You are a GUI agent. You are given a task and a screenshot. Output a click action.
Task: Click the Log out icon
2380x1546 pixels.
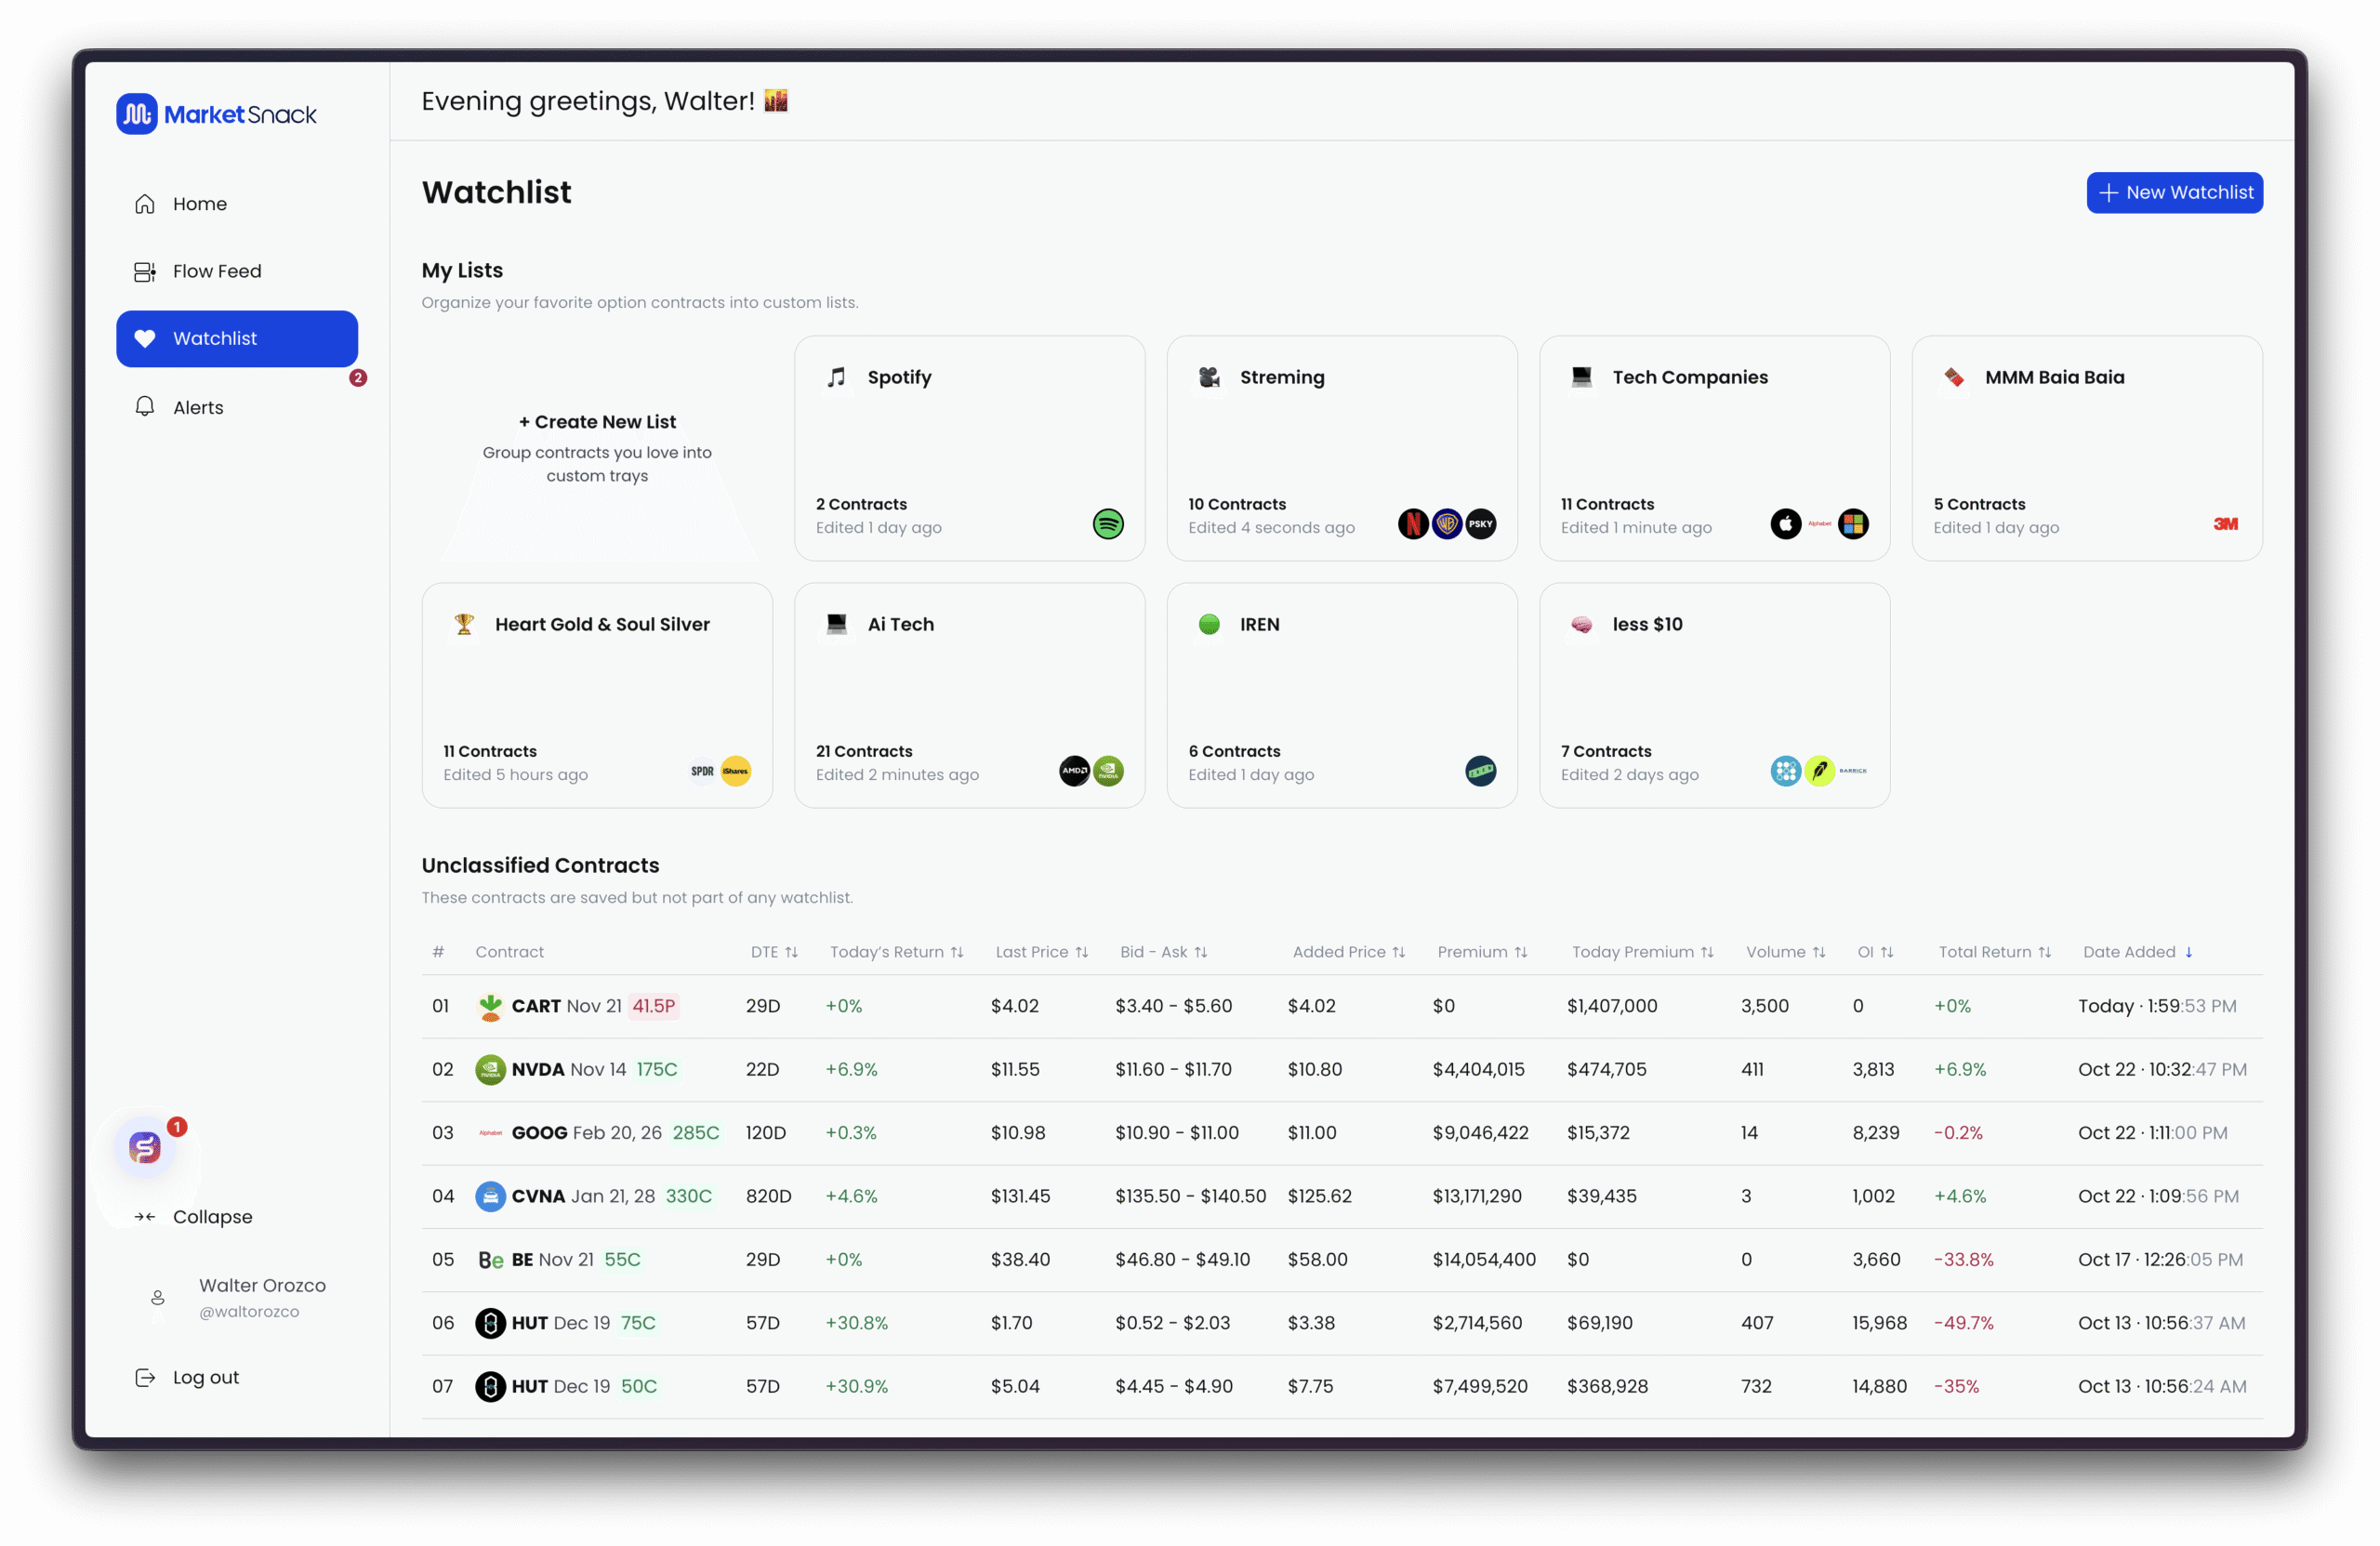(x=145, y=1377)
